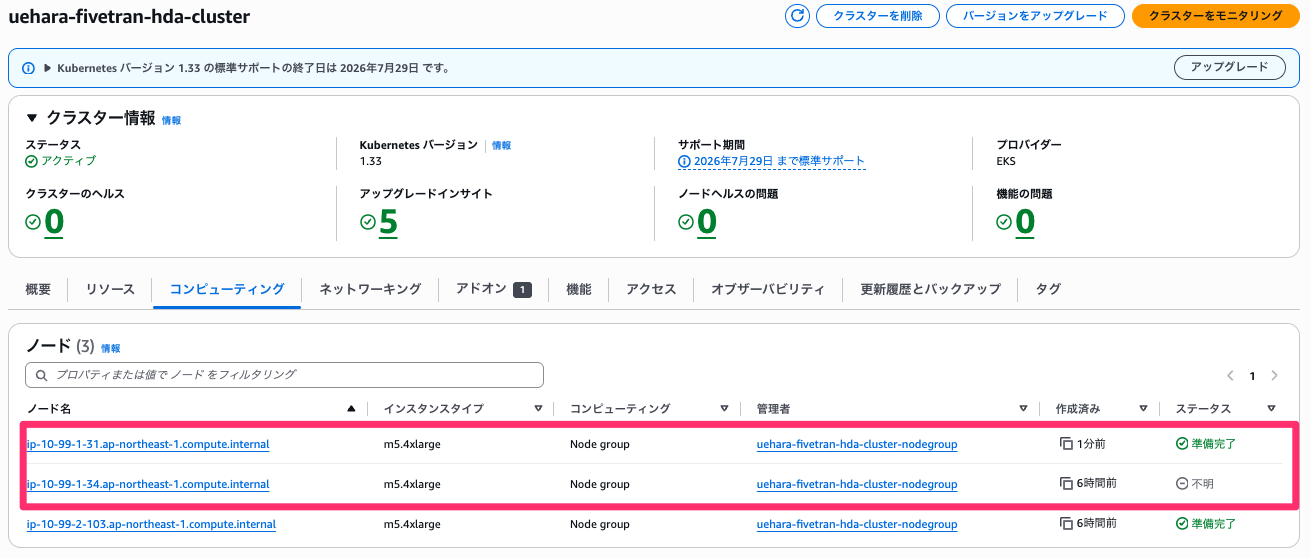The width and height of the screenshot is (1311, 558).
Task: Sort by ステータス column arrow
Action: [x=1271, y=408]
